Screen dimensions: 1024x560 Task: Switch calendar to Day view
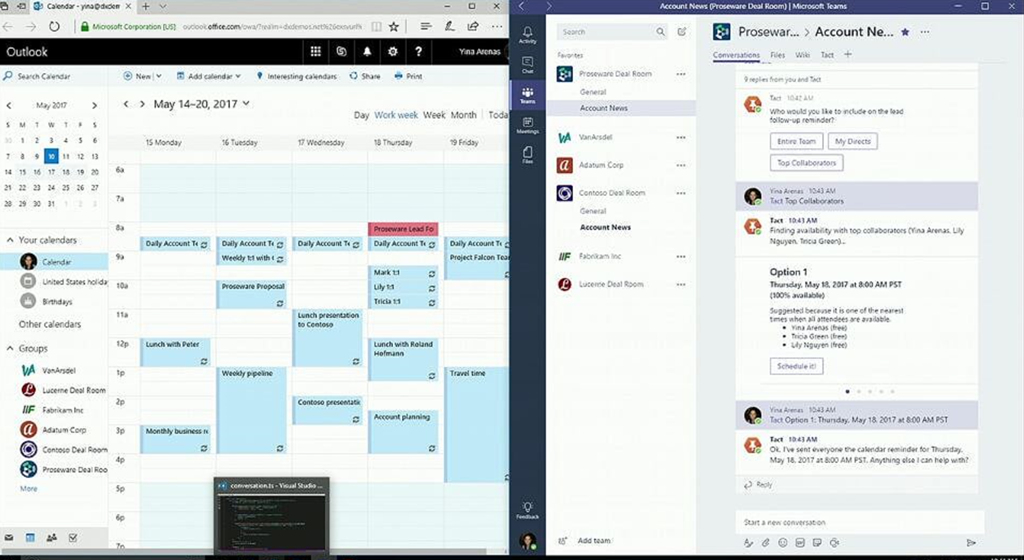(x=361, y=115)
